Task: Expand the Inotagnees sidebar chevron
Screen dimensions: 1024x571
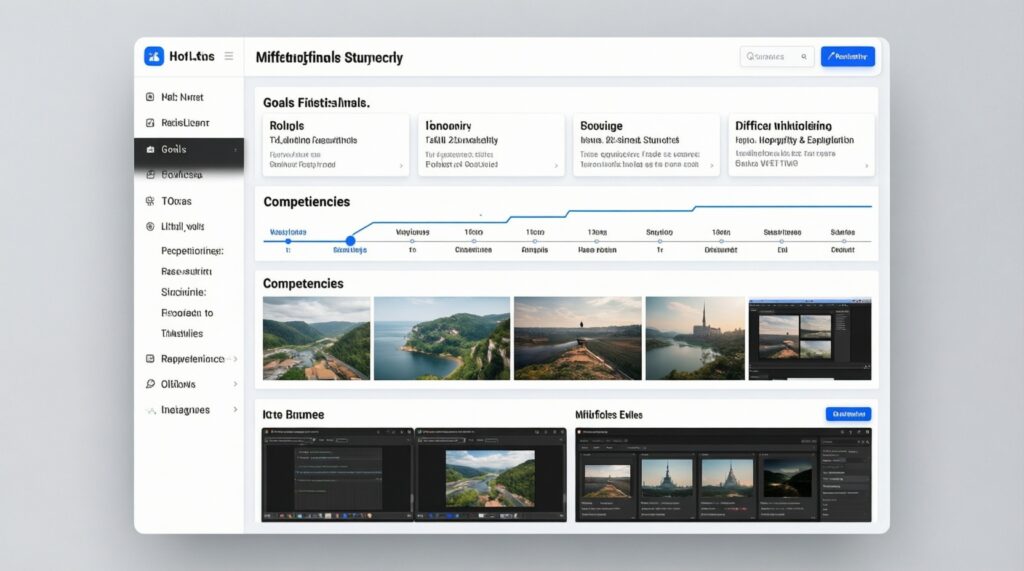Action: click(235, 410)
